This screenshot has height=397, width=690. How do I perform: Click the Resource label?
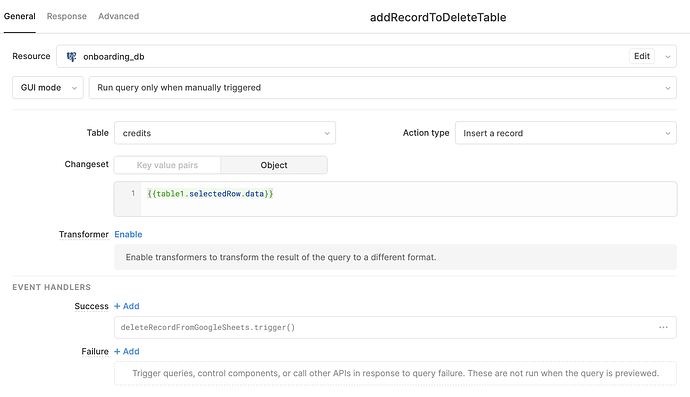(x=31, y=56)
